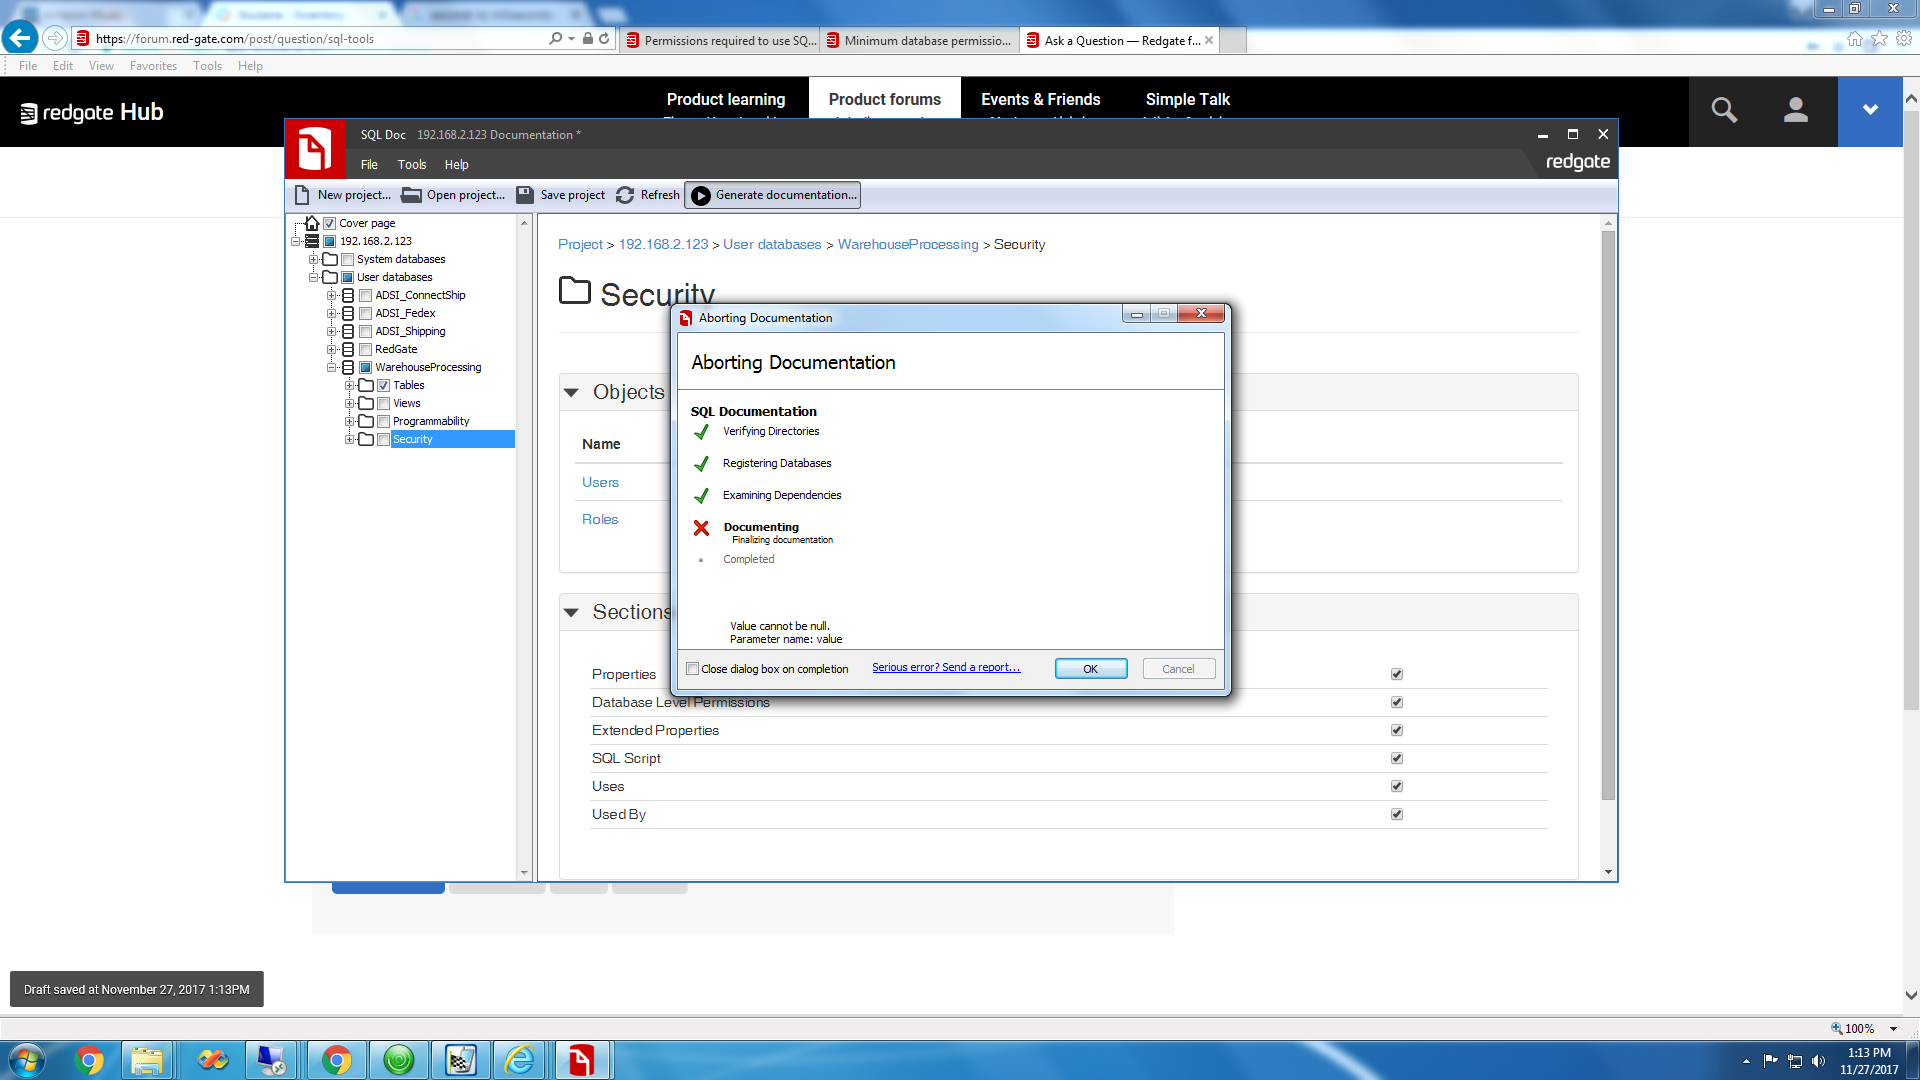Click Generate documentation button

773,195
